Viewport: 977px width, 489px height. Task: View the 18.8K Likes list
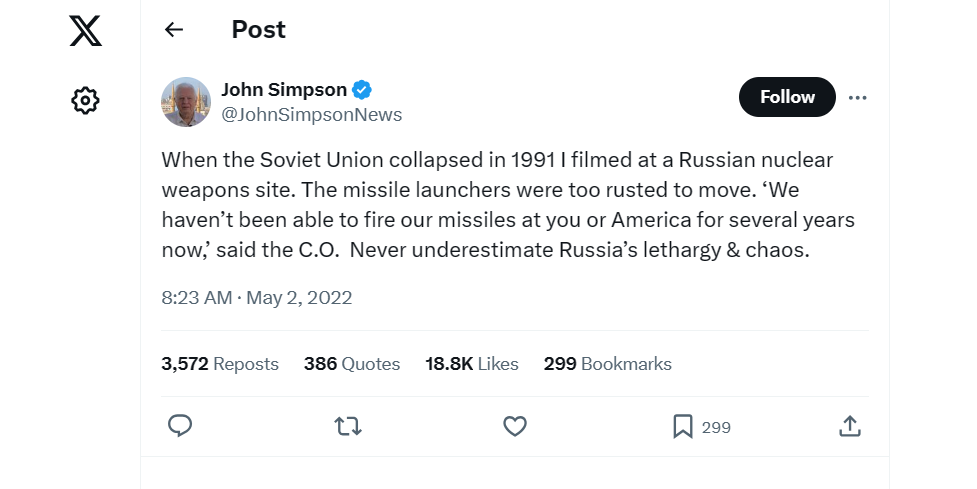pos(472,364)
